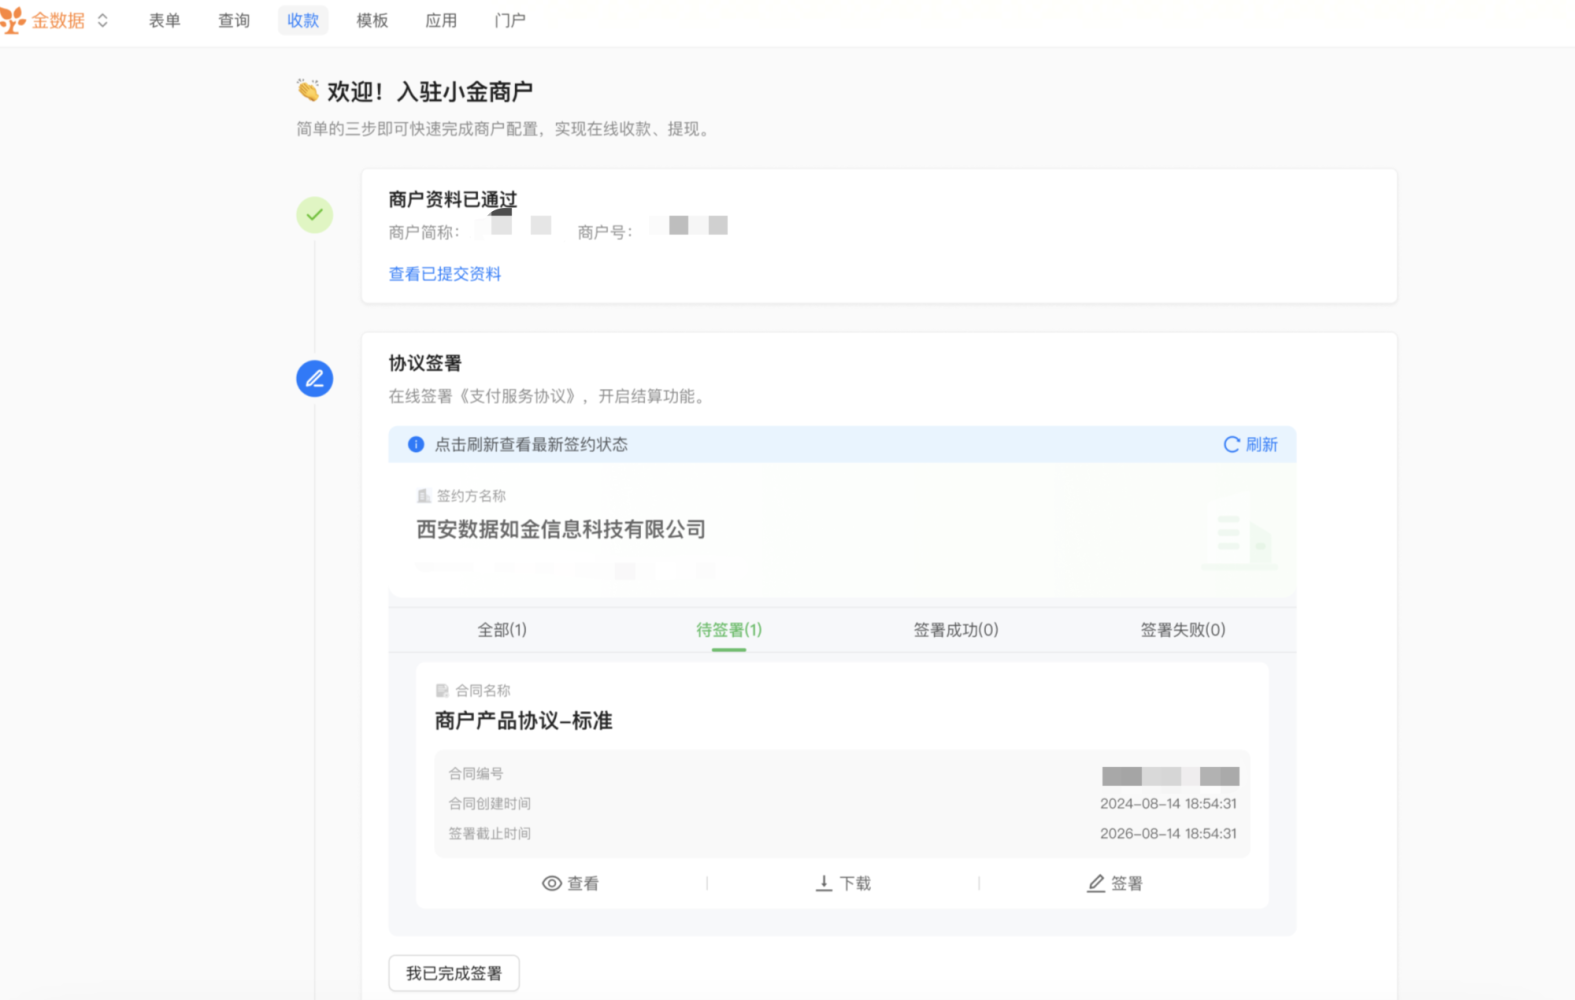Click the building icon beside 签约方名称
1575x1000 pixels.
point(424,496)
